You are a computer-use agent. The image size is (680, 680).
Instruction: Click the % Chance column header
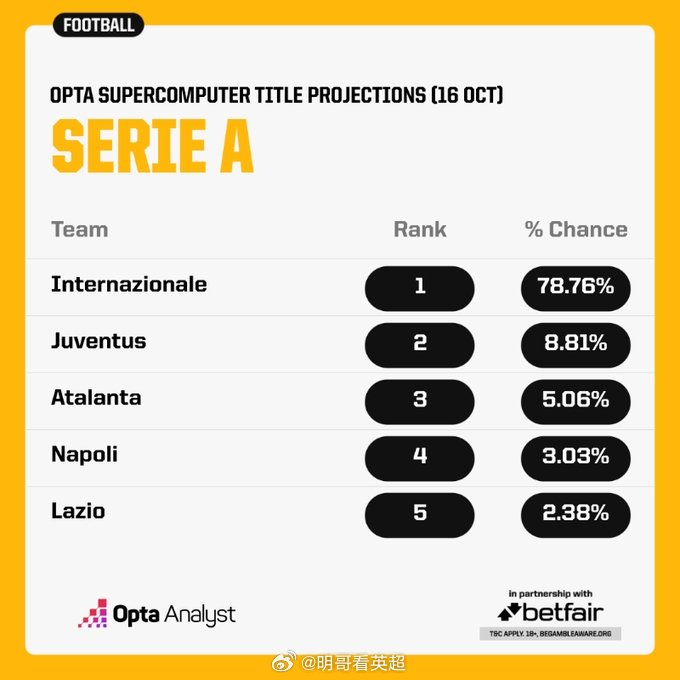(576, 229)
